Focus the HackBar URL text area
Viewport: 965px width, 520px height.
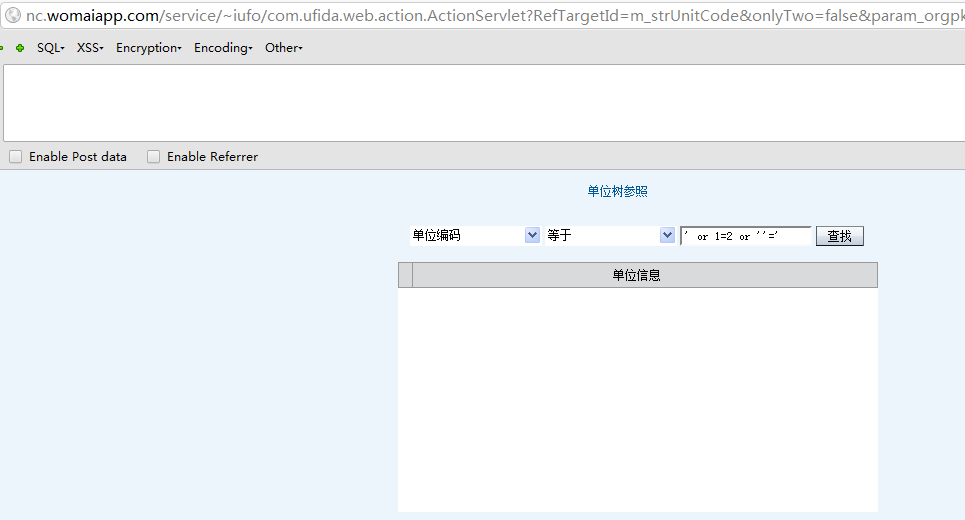(x=484, y=103)
